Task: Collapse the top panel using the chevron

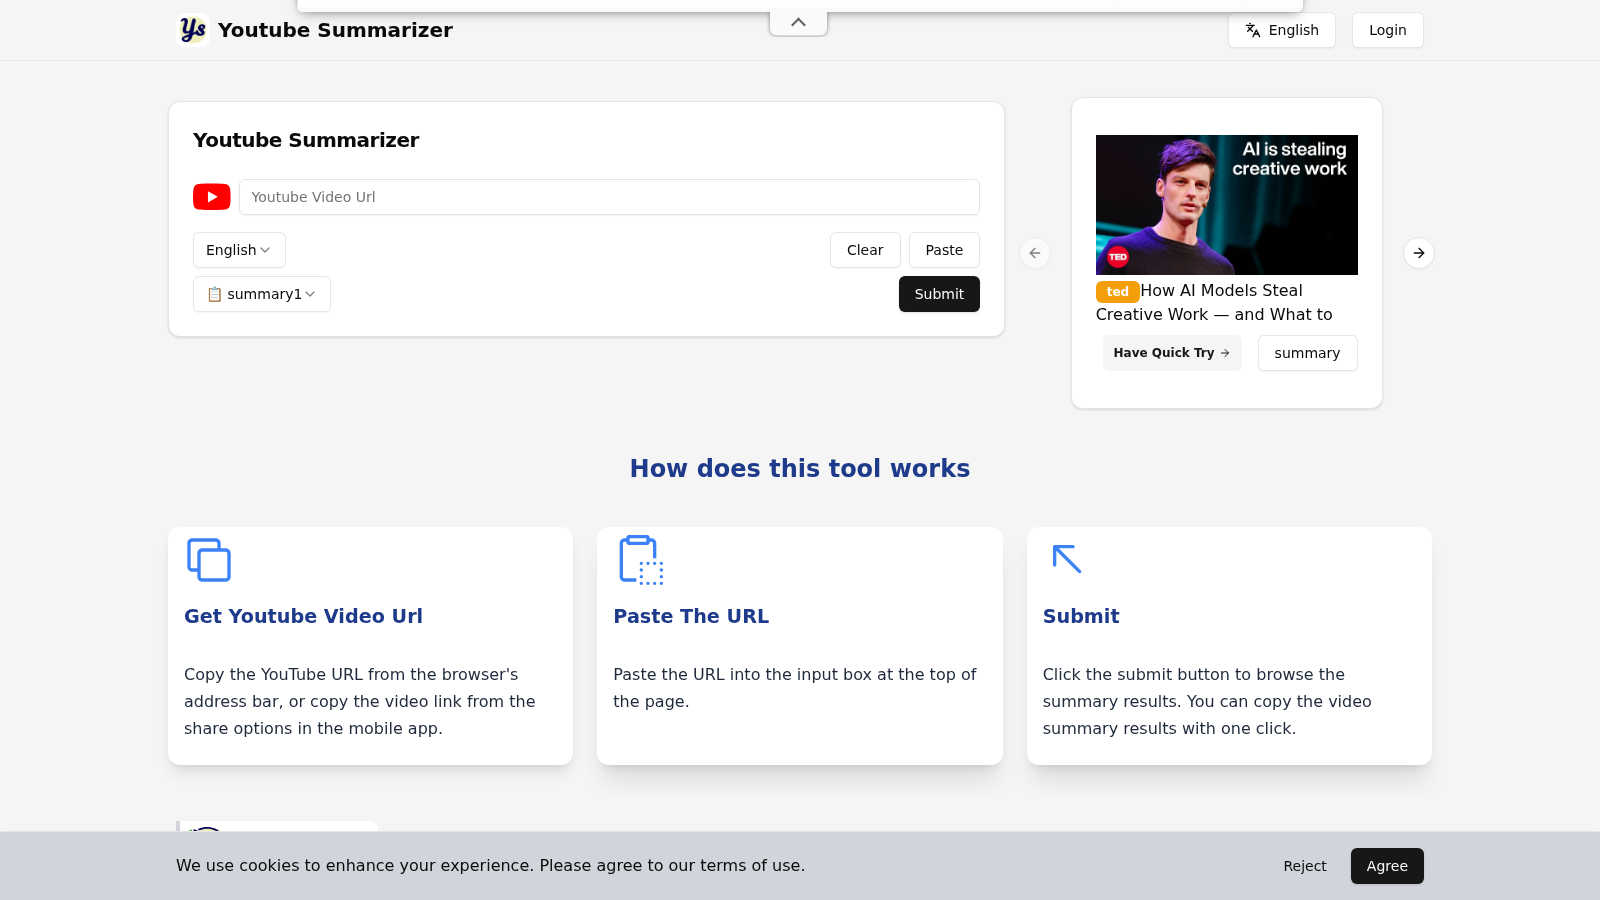Action: pyautogui.click(x=798, y=22)
